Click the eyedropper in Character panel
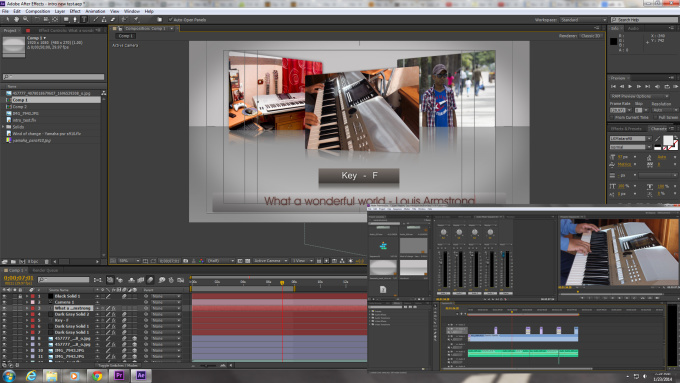Viewport: 680px width, 383px height. [658, 139]
